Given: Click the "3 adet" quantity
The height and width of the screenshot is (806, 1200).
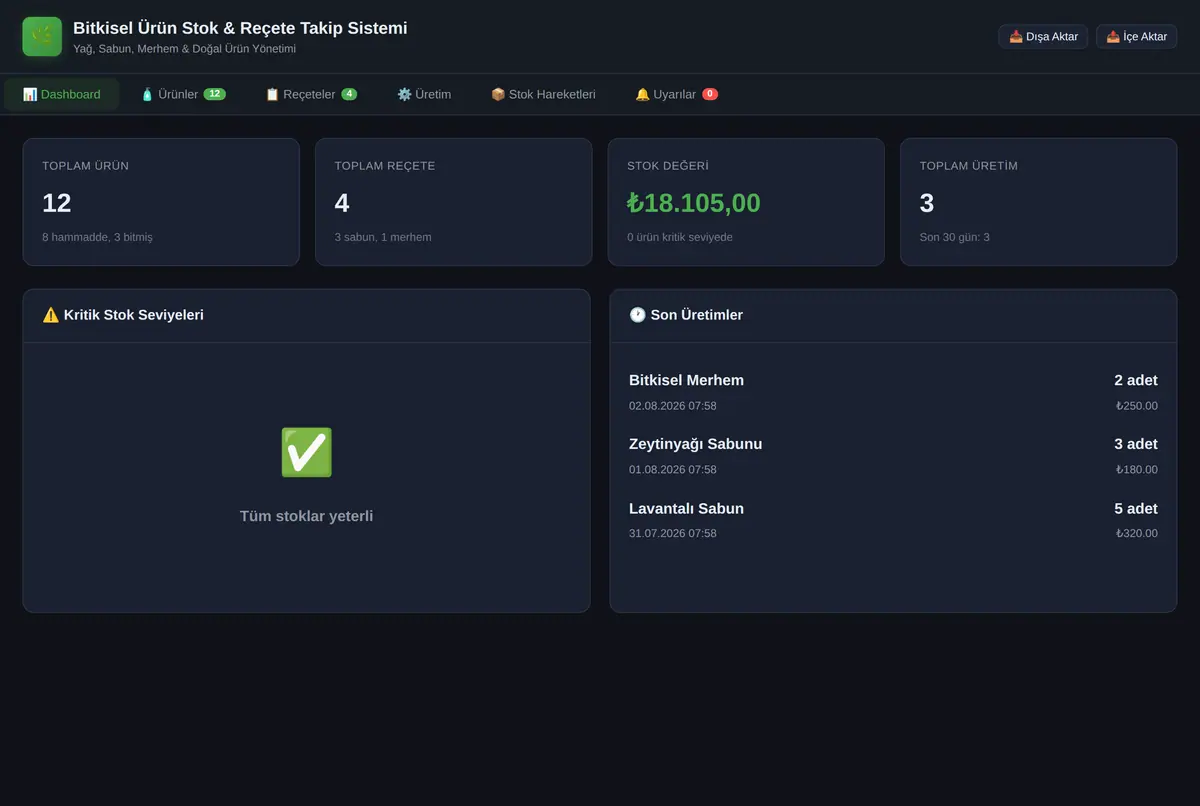Looking at the screenshot, I should tap(1136, 444).
